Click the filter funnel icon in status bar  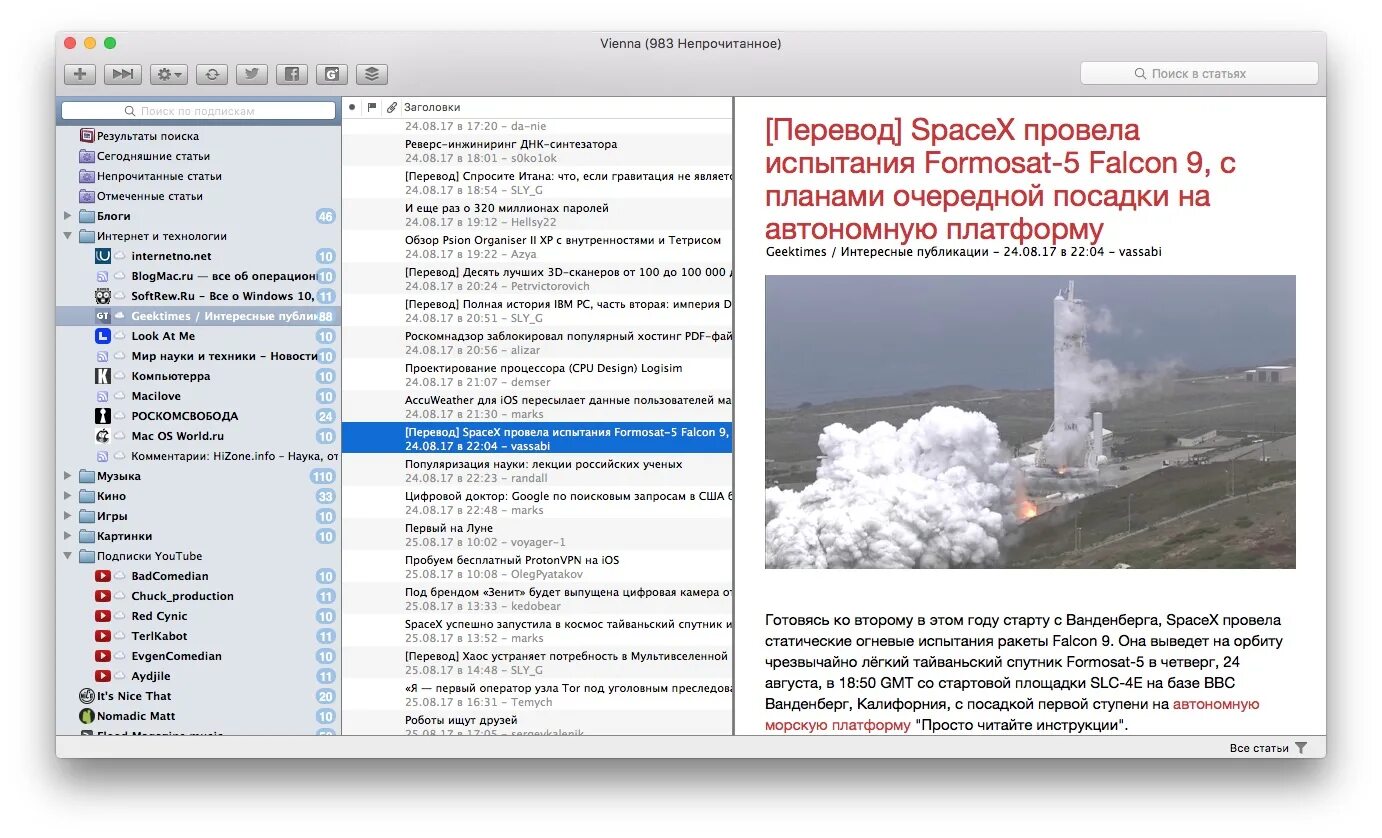[1301, 748]
